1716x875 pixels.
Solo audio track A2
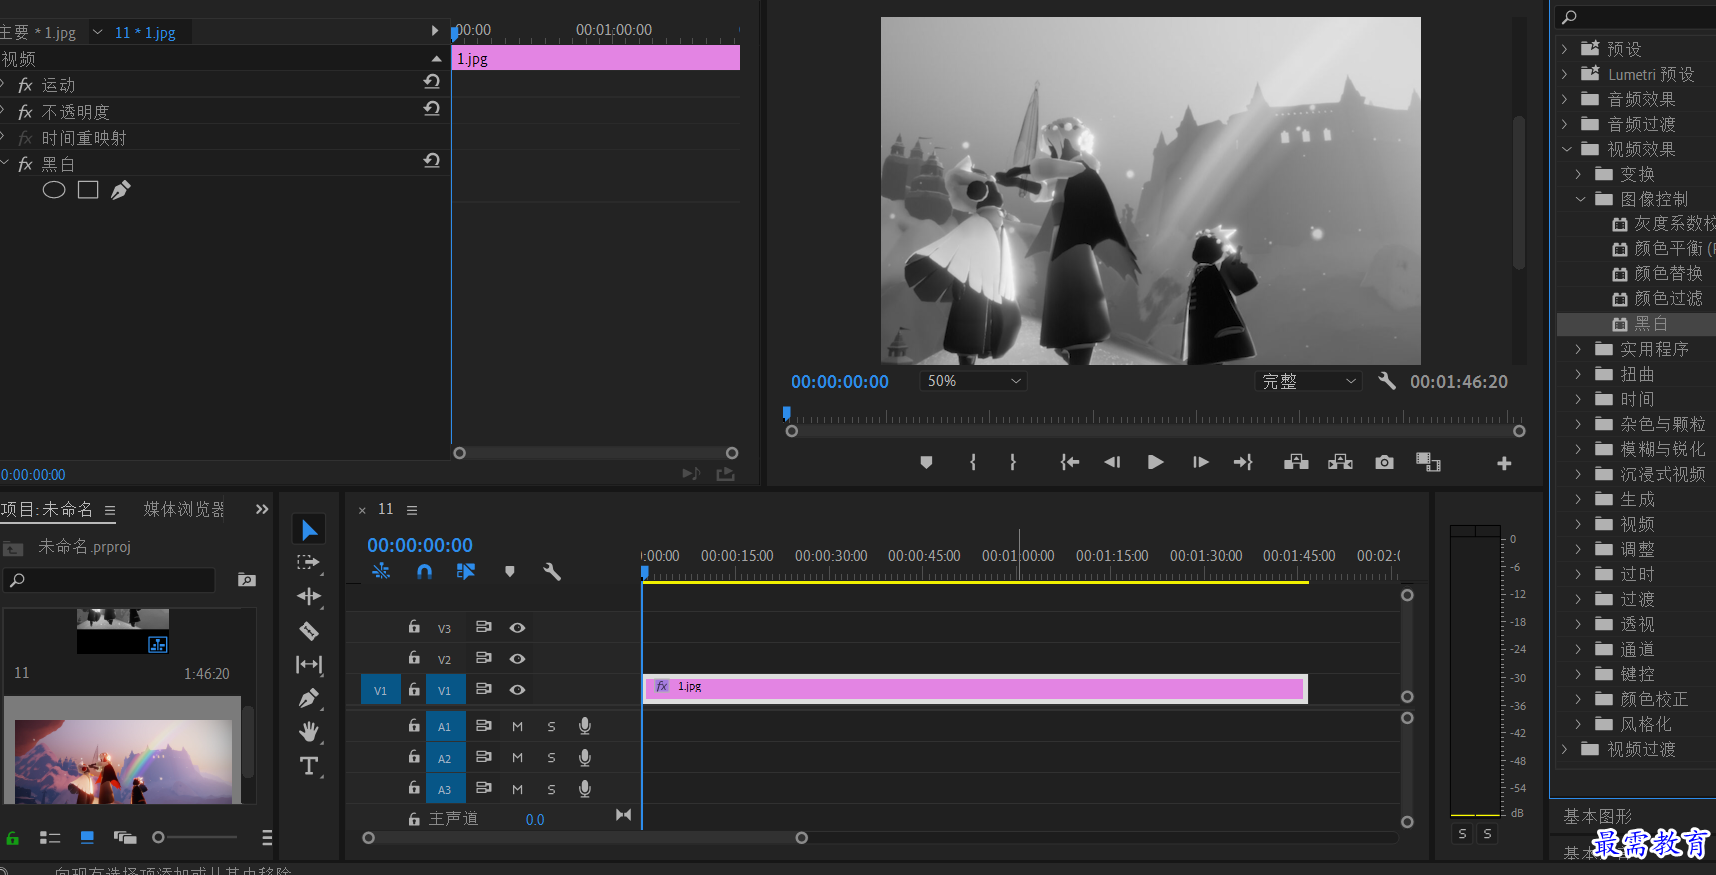tap(551, 759)
